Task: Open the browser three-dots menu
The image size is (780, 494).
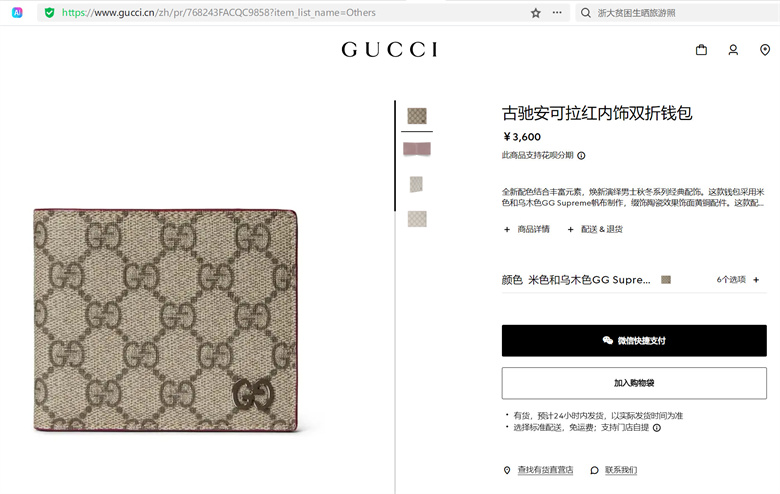Action: [557, 12]
